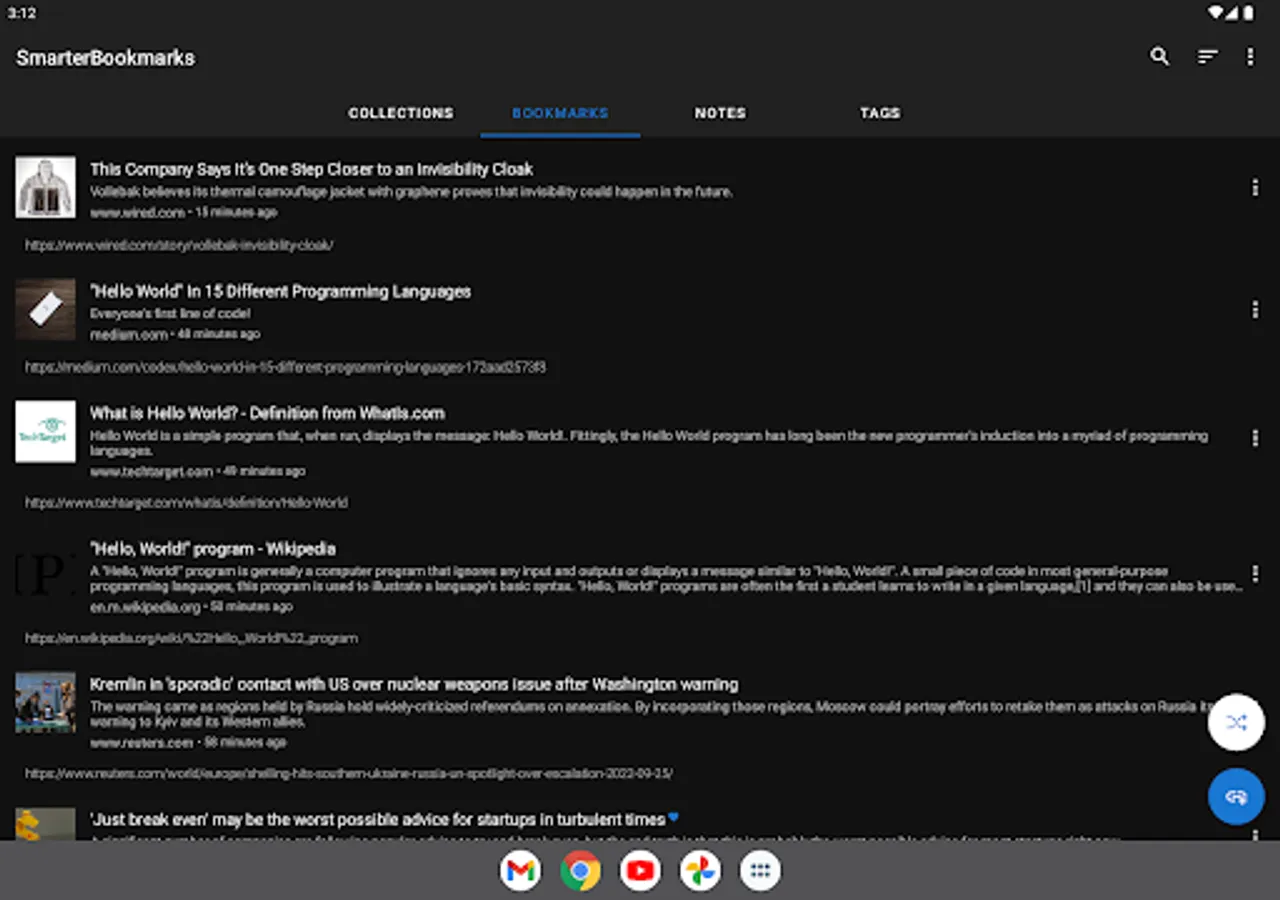Switch to the Collections tab
This screenshot has width=1280, height=900.
tap(401, 113)
